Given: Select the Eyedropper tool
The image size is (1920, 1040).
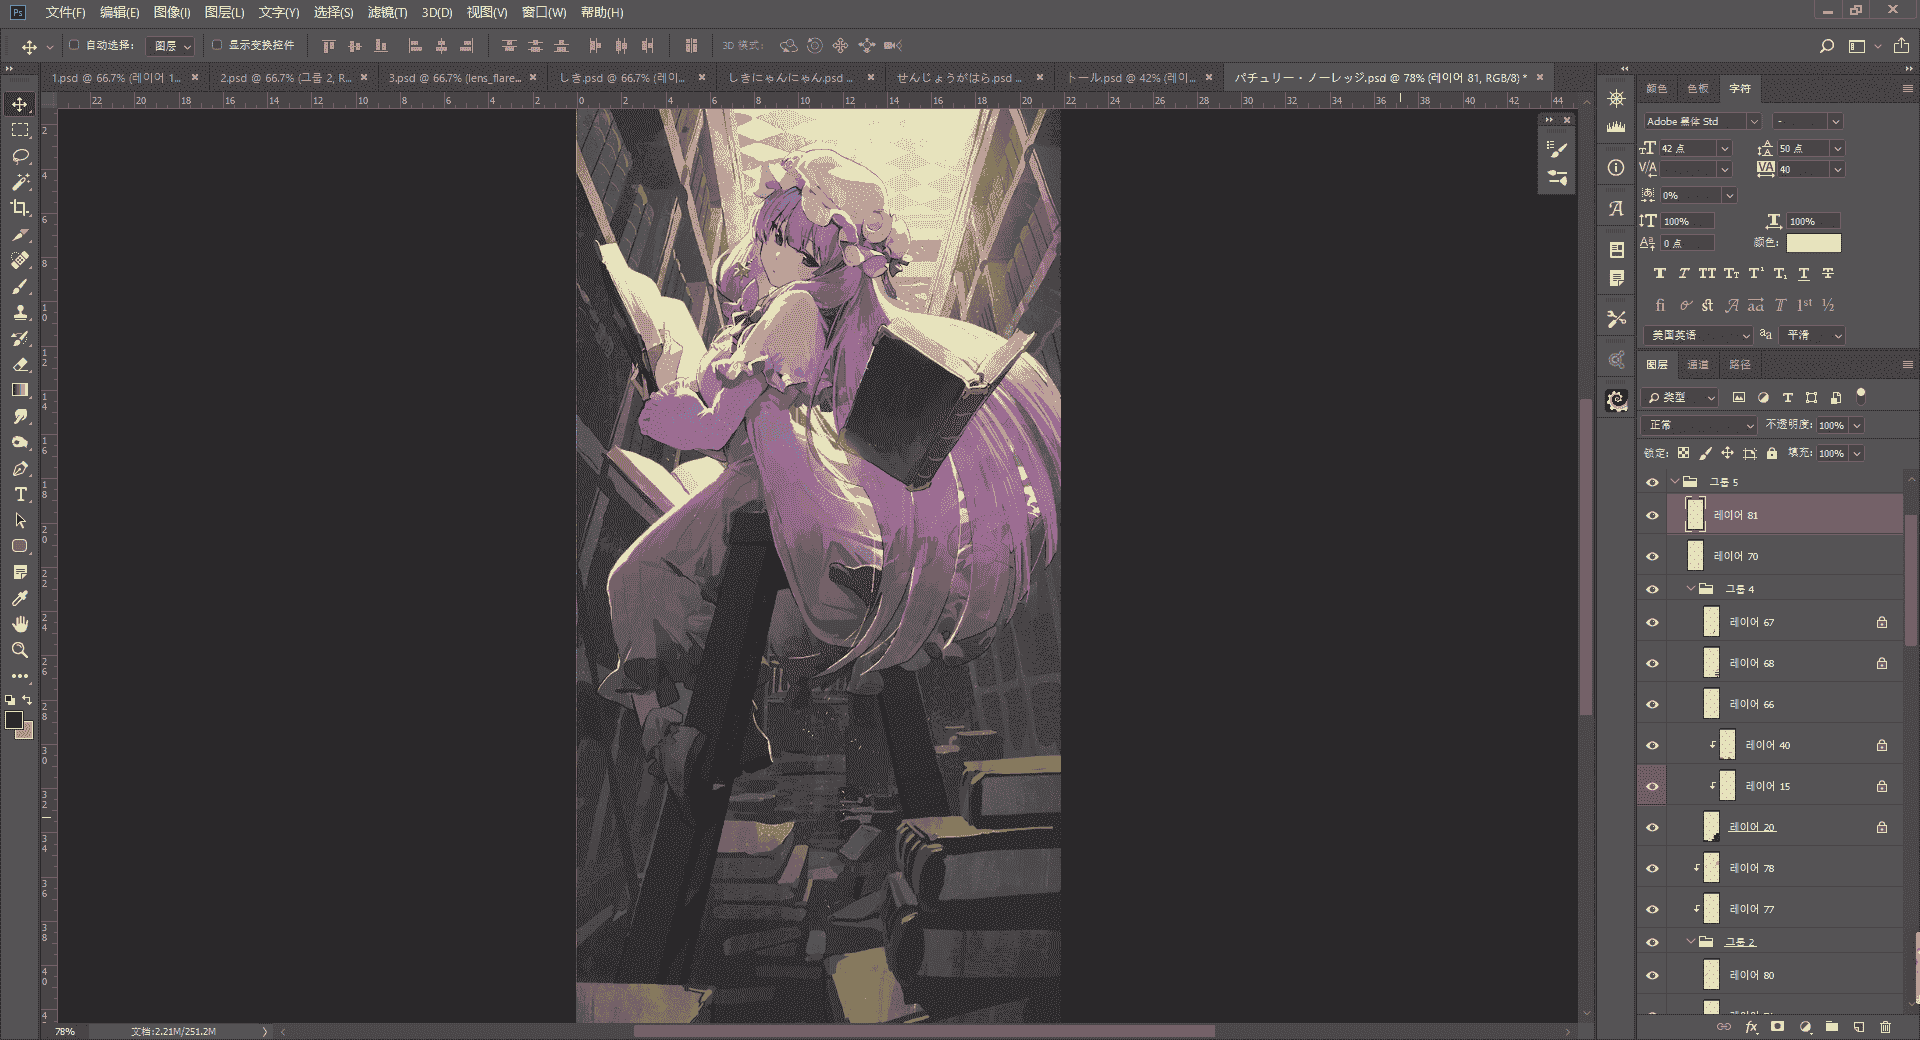Looking at the screenshot, I should pos(20,598).
